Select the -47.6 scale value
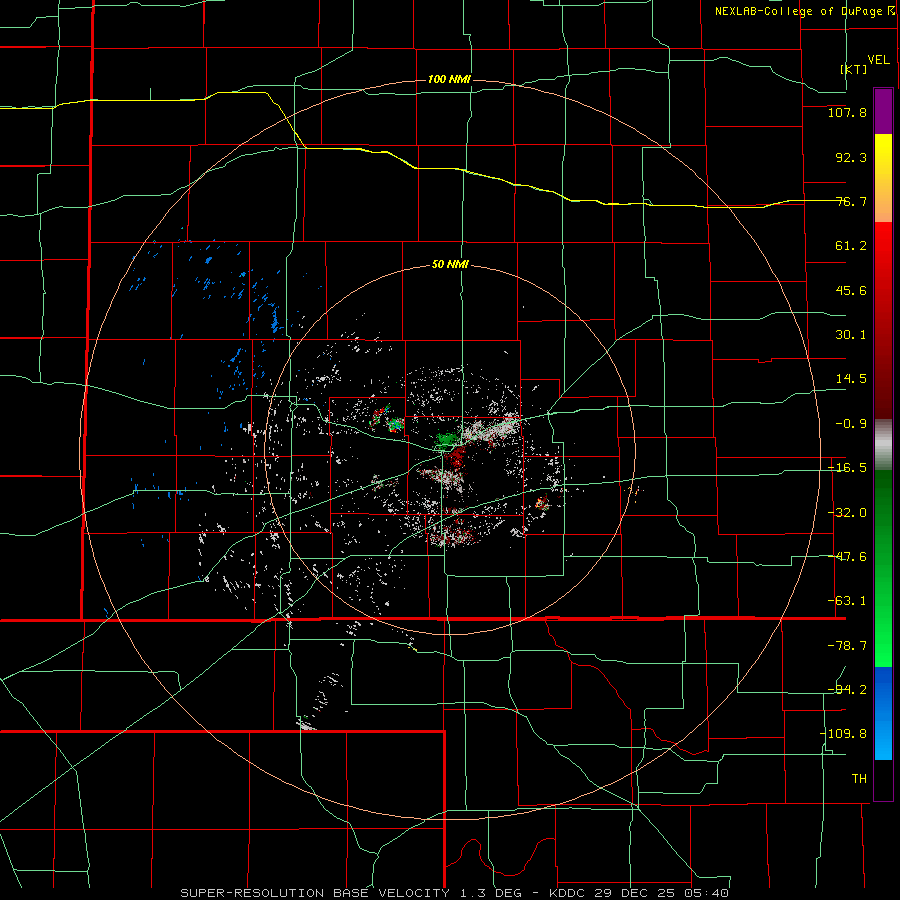Image resolution: width=900 pixels, height=900 pixels. 847,557
